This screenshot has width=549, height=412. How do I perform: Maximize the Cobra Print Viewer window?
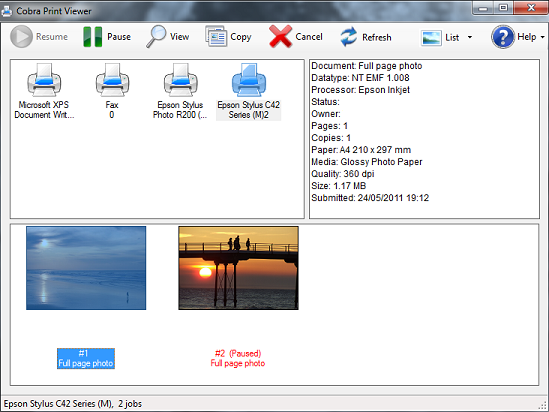pos(503,8)
